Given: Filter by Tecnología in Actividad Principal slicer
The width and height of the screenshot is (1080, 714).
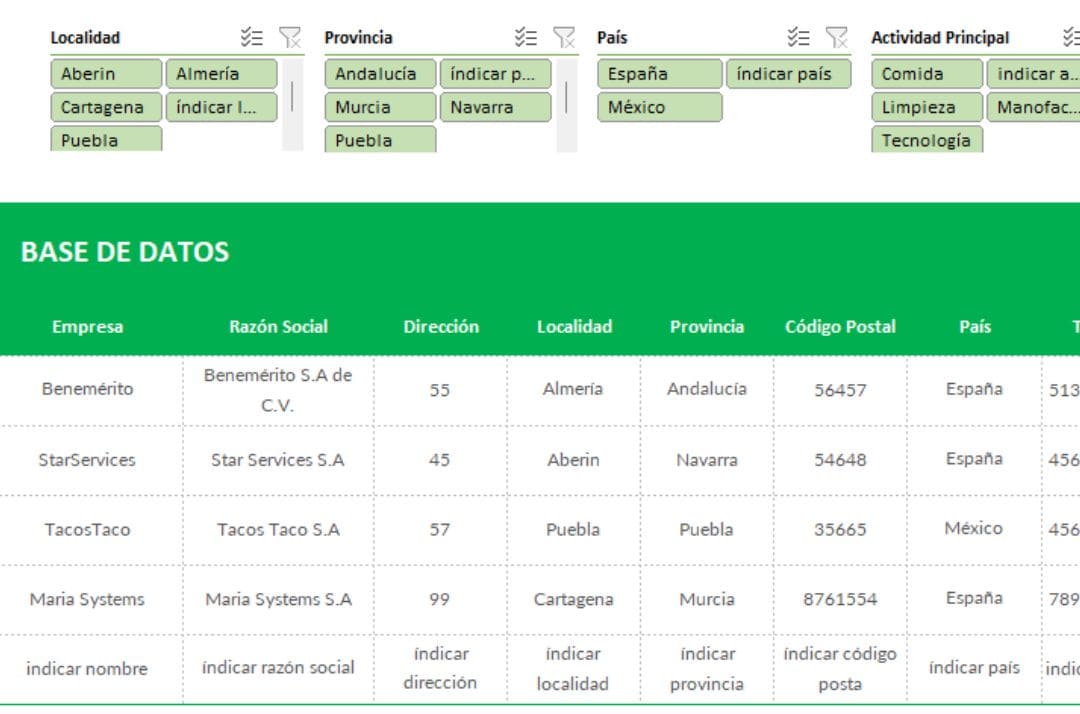Looking at the screenshot, I should coord(927,139).
